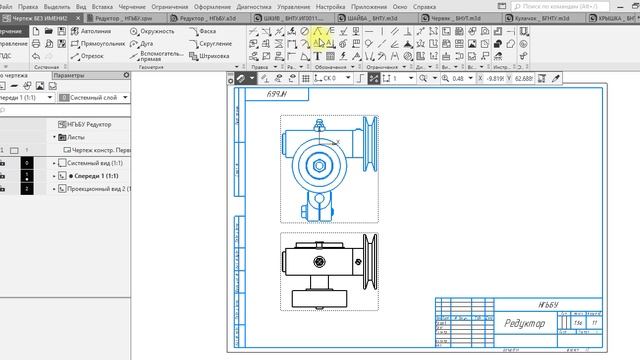
Task: Click the insert picture icon in ribbon
Action: click(472, 44)
